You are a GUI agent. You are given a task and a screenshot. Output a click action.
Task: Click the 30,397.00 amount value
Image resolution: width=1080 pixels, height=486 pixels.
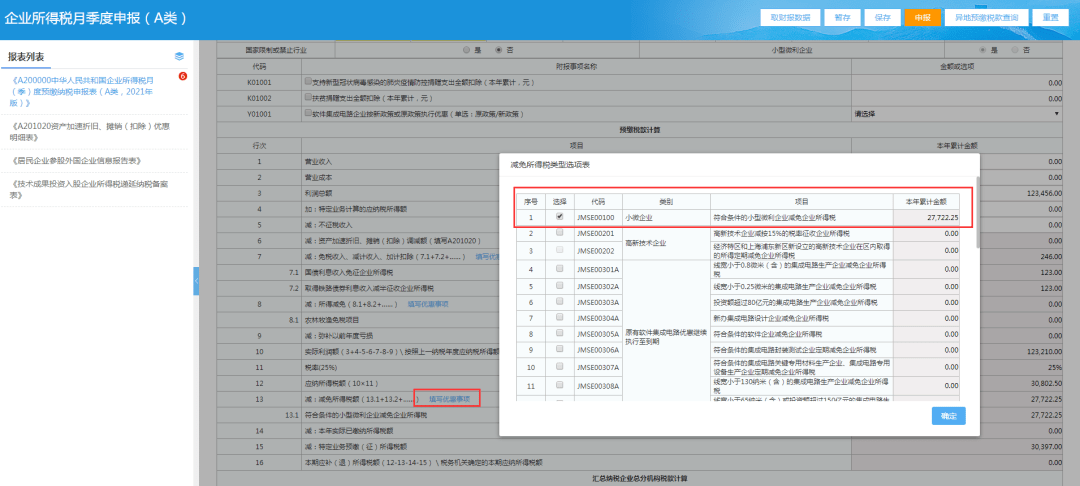point(1045,446)
